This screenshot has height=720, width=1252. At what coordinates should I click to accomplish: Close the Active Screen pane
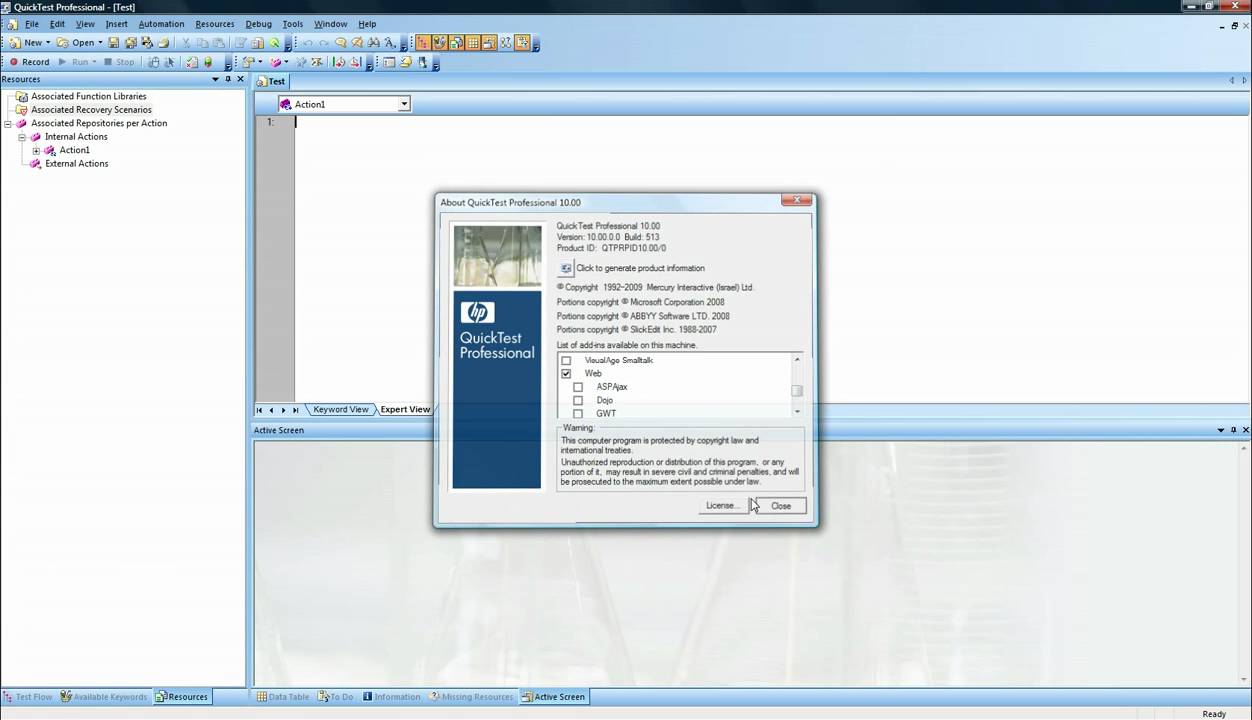(x=1245, y=430)
